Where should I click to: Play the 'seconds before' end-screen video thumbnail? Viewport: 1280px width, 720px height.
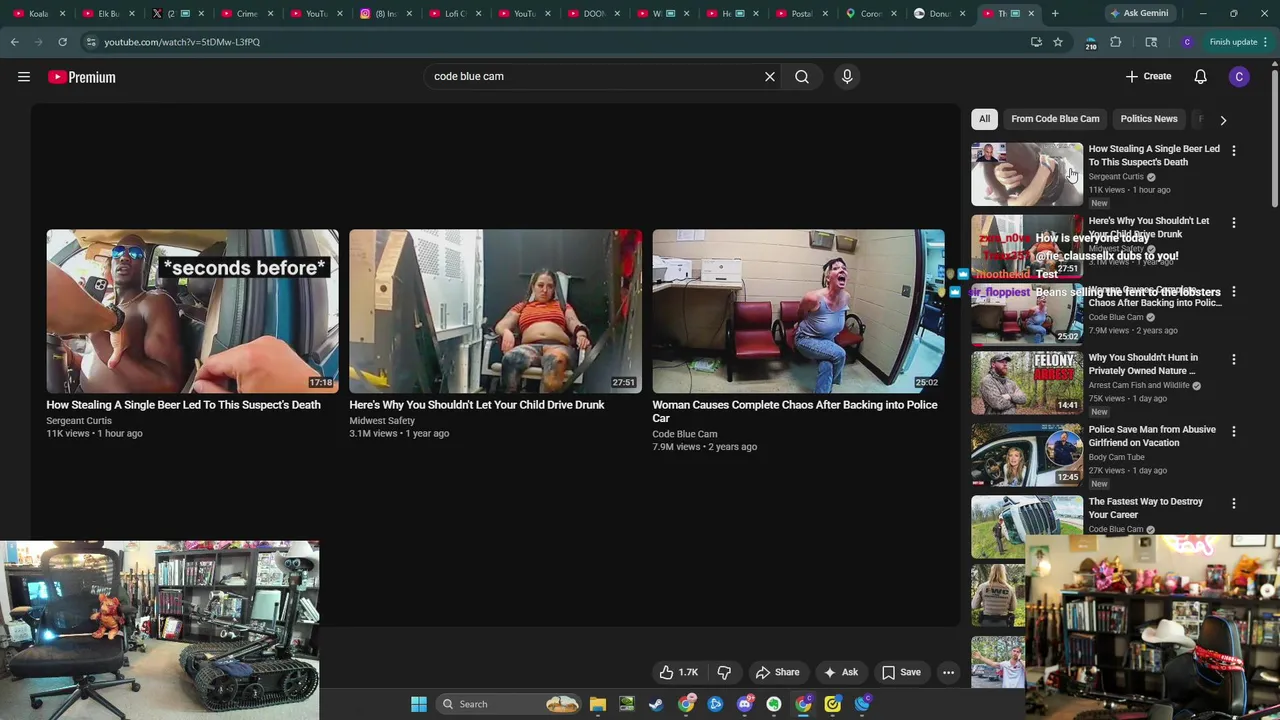[x=192, y=311]
